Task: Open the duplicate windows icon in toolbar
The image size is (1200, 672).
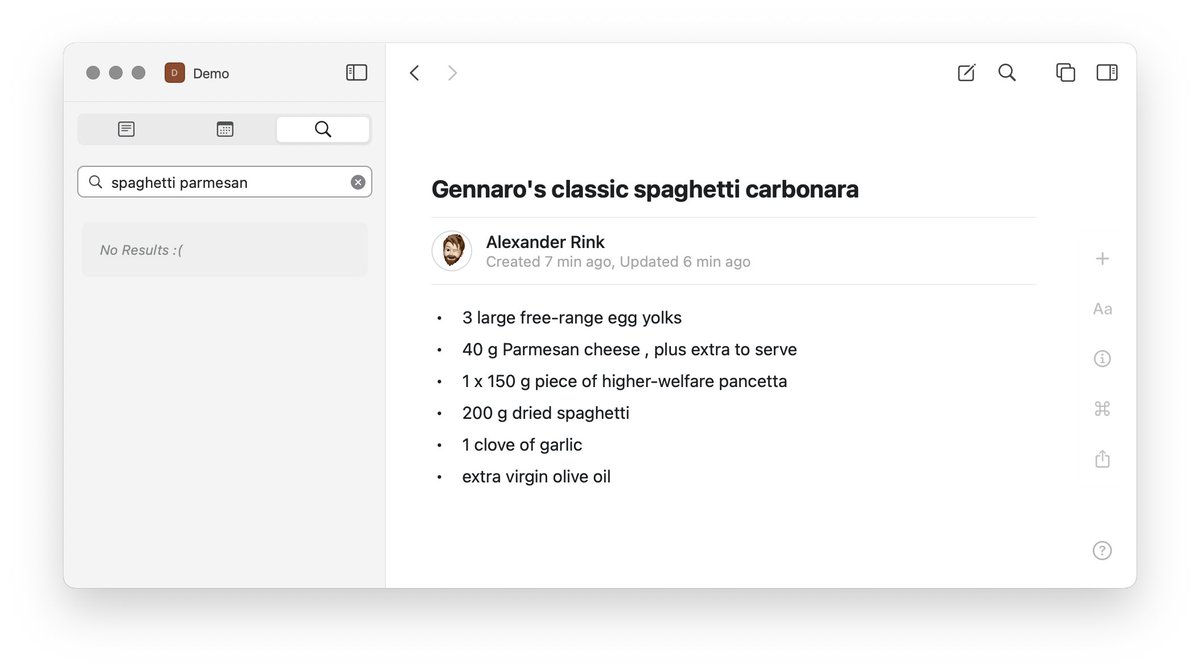Action: pyautogui.click(x=1066, y=72)
